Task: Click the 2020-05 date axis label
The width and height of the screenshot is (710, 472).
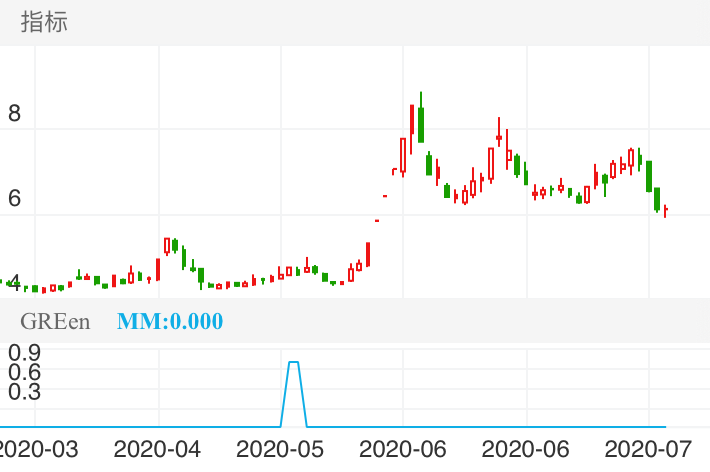Action: pos(281,450)
